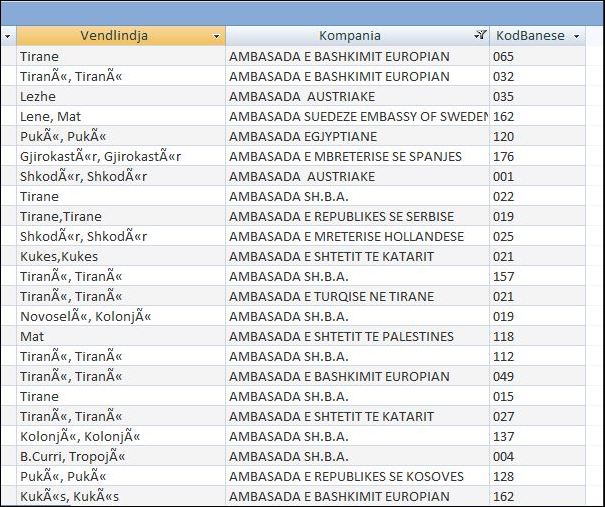The image size is (605, 507).
Task: Select the AMBASADA E SHTETIT TE PALESTINES cell
Action: (341, 336)
